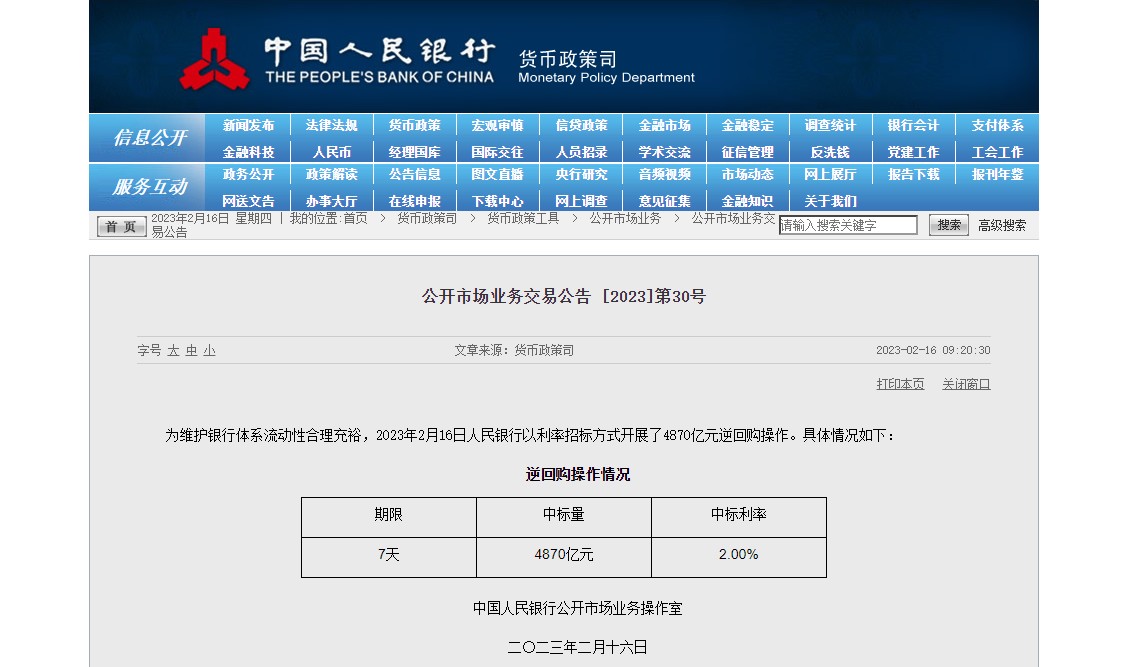Open the 报告下载 menu item
Viewport: 1131px width, 667px height.
coord(914,175)
